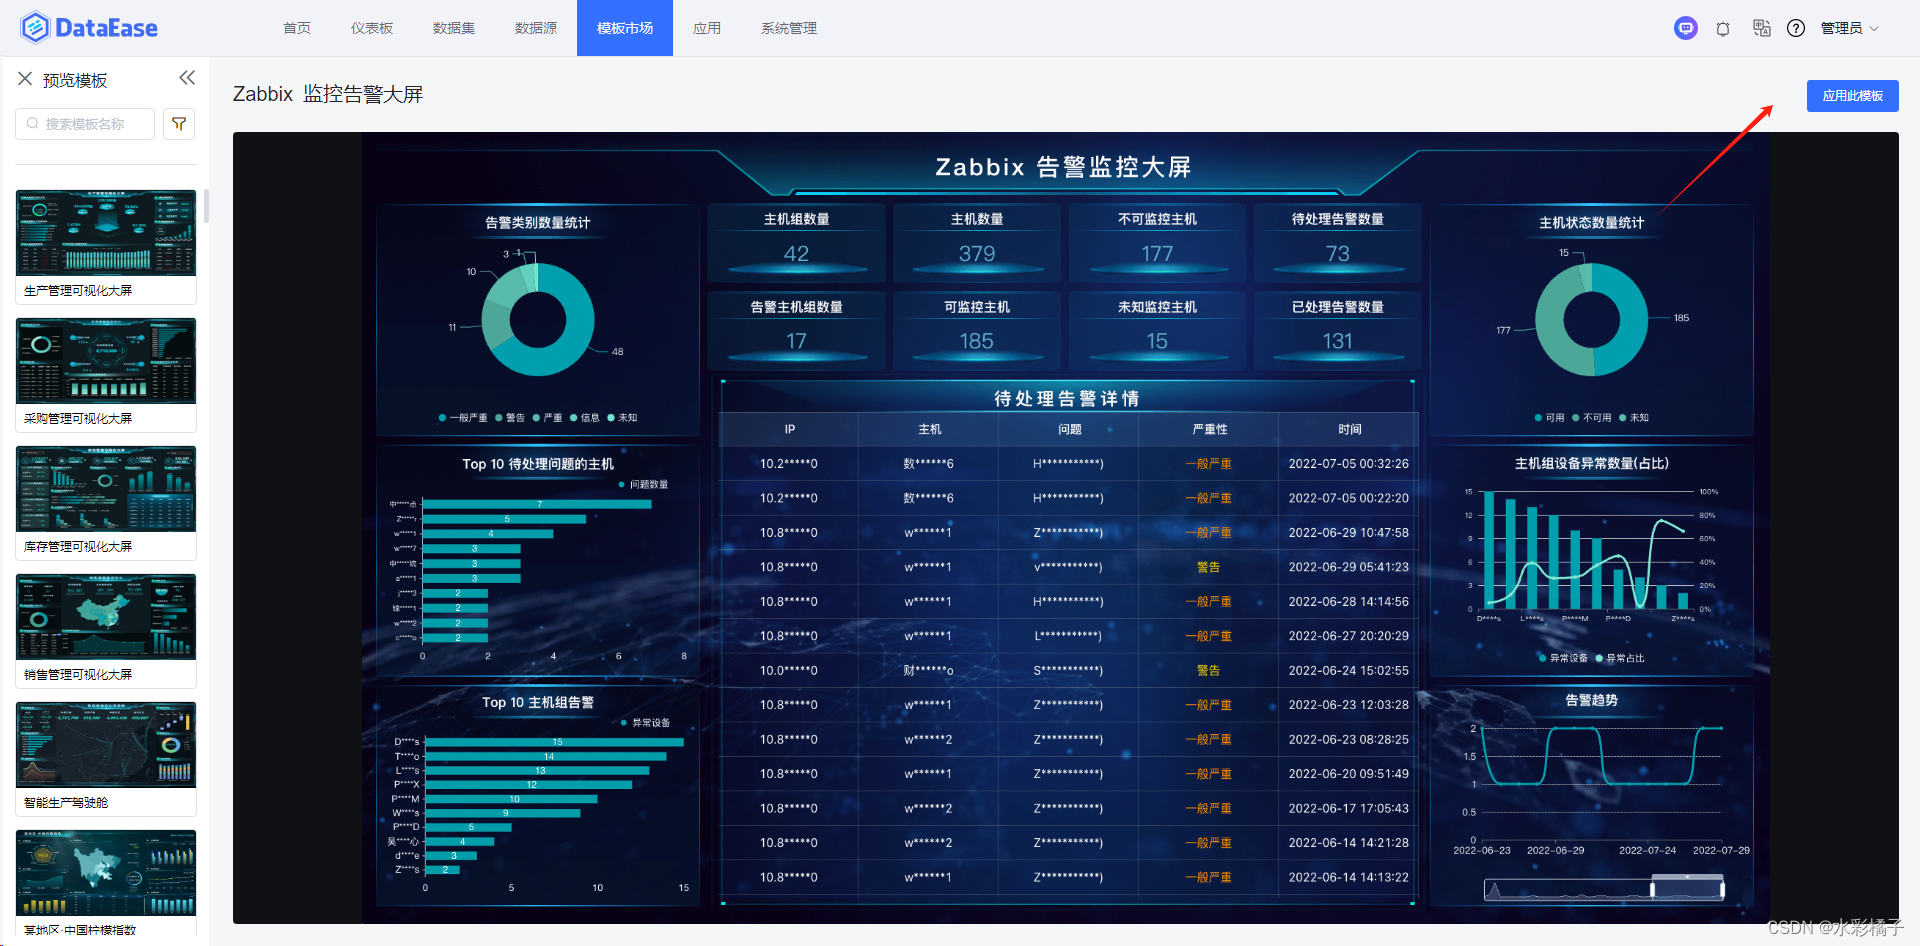Open notifications bell icon
This screenshot has height=946, width=1920.
[x=1723, y=29]
